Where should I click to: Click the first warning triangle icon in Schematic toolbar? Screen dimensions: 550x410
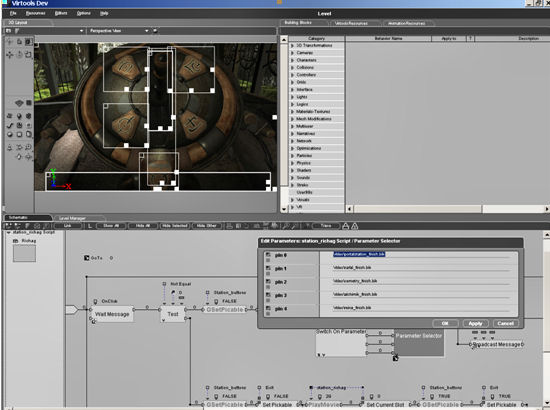click(346, 226)
